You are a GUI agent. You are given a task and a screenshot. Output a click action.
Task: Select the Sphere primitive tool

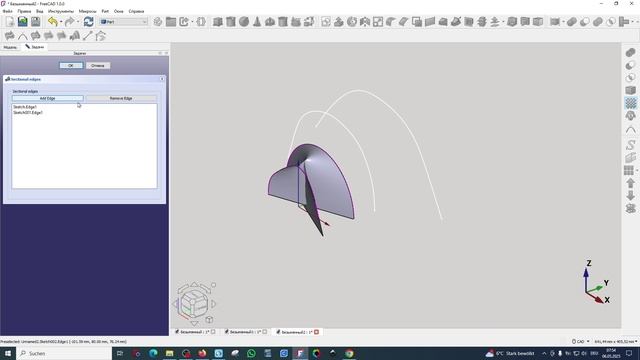tap(244, 22)
